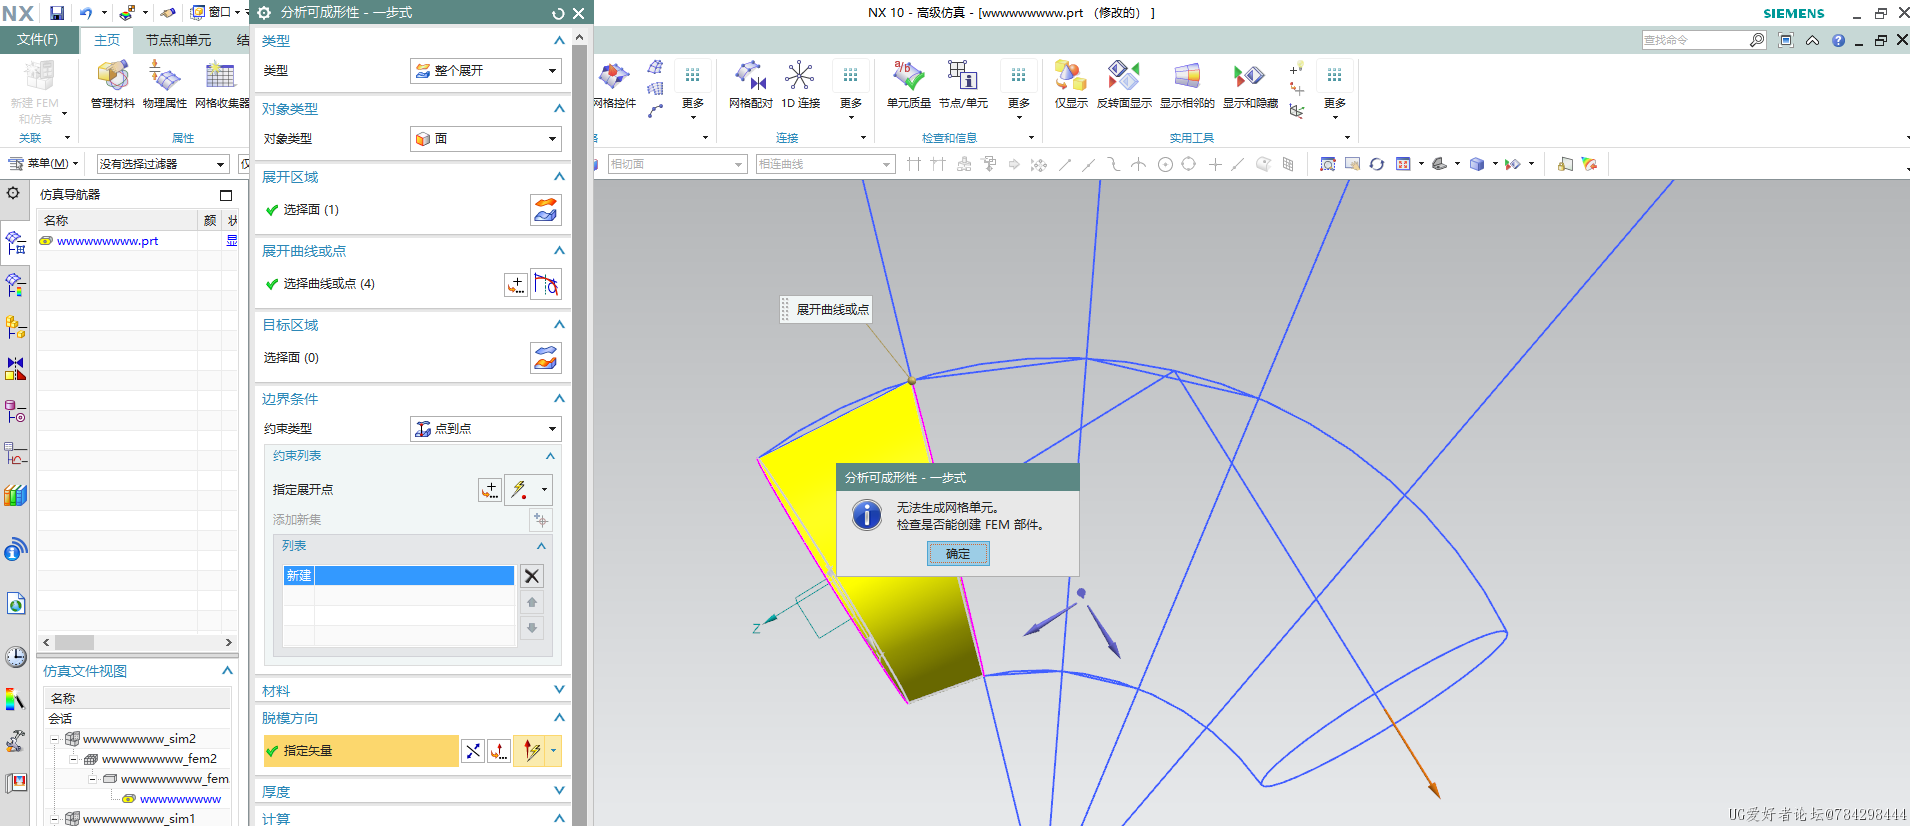Open the 类型 dropdown showing 整个展开
Viewport: 1910px width, 826px height.
tap(486, 71)
